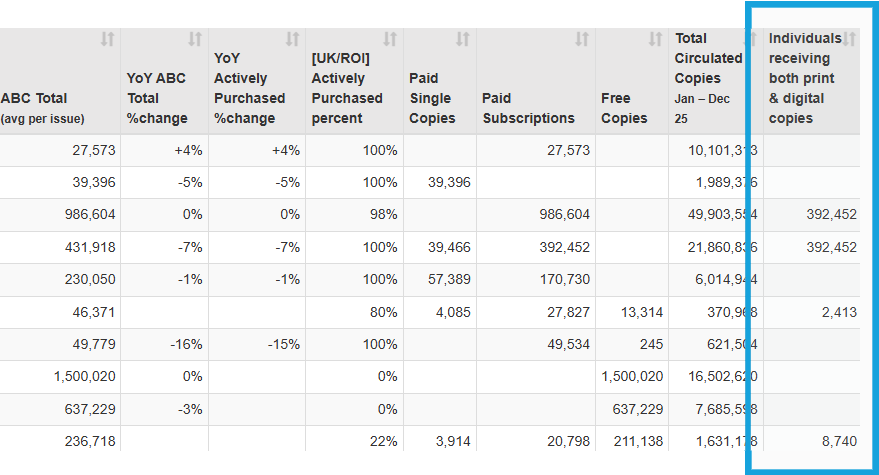
Task: Click the sort arrows in ABC Total column
Action: point(107,40)
